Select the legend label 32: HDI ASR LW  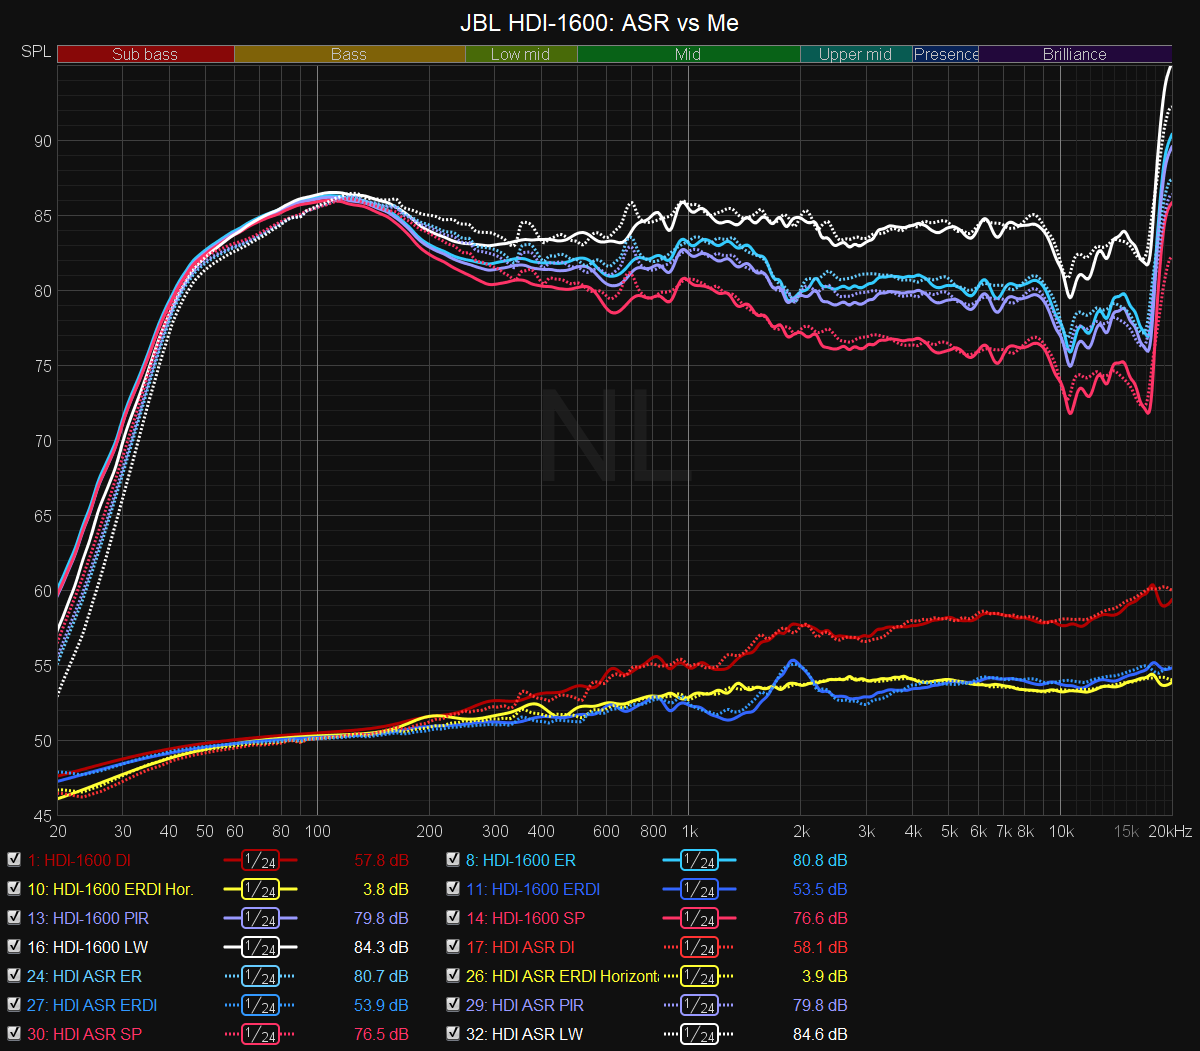pos(525,1034)
